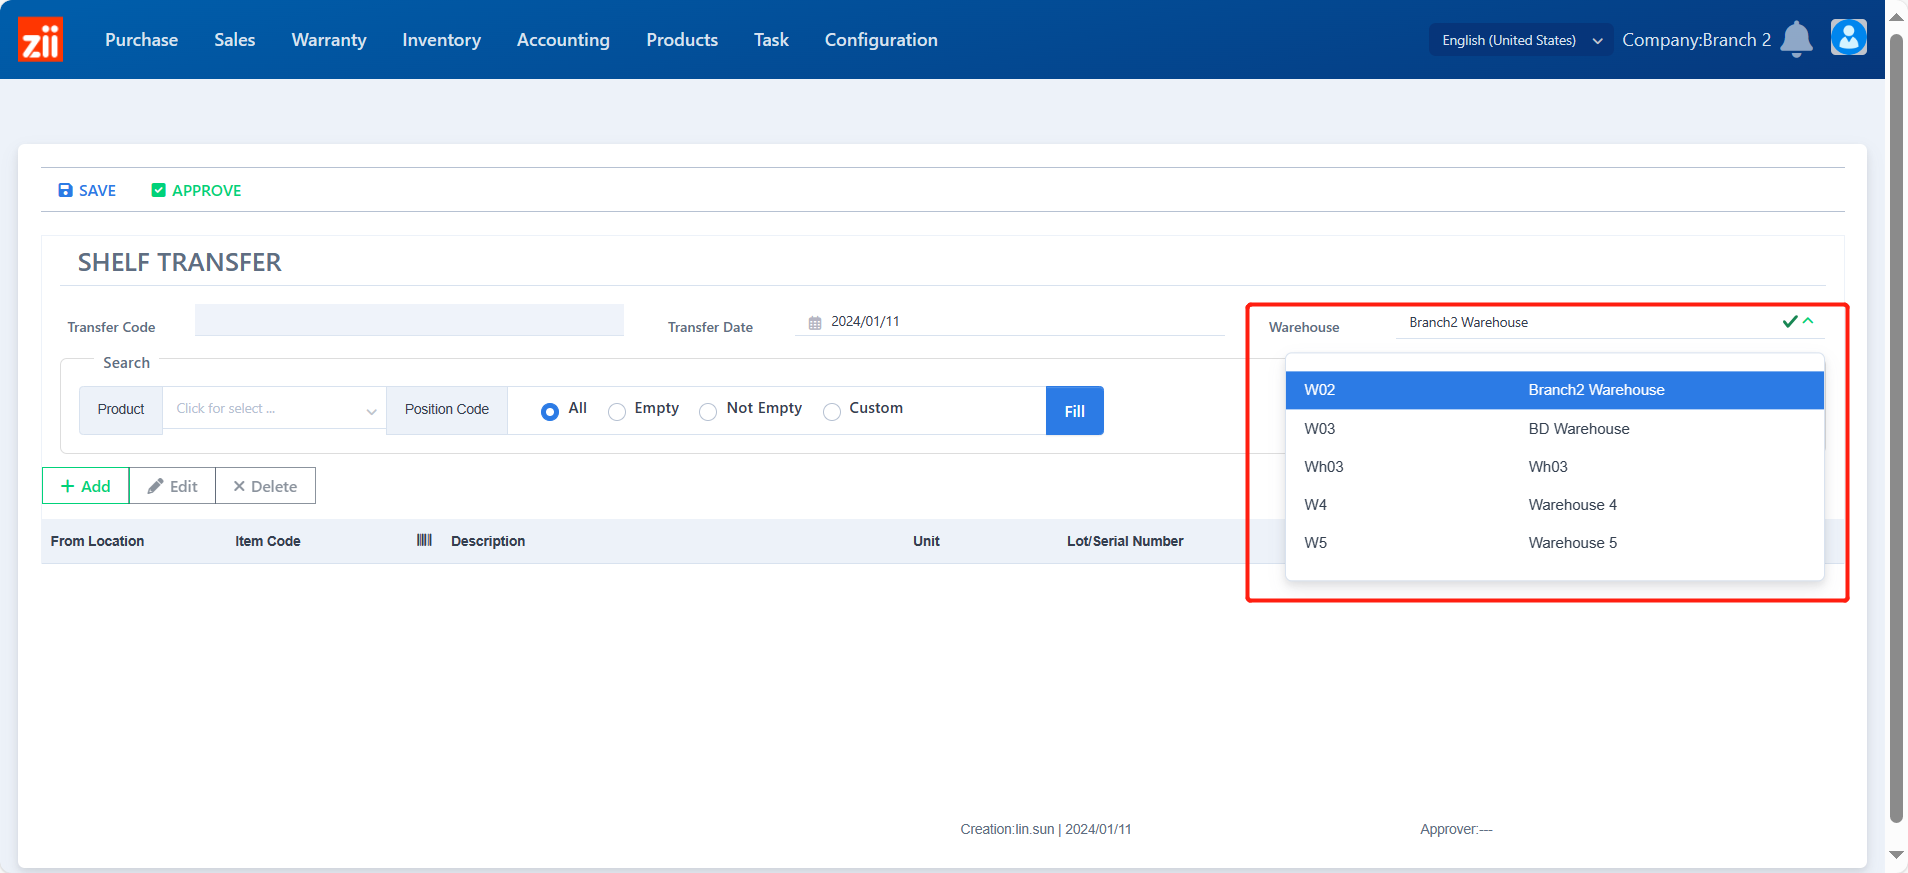Click the scrollbar up arrow
The image size is (1908, 873).
point(1896,16)
